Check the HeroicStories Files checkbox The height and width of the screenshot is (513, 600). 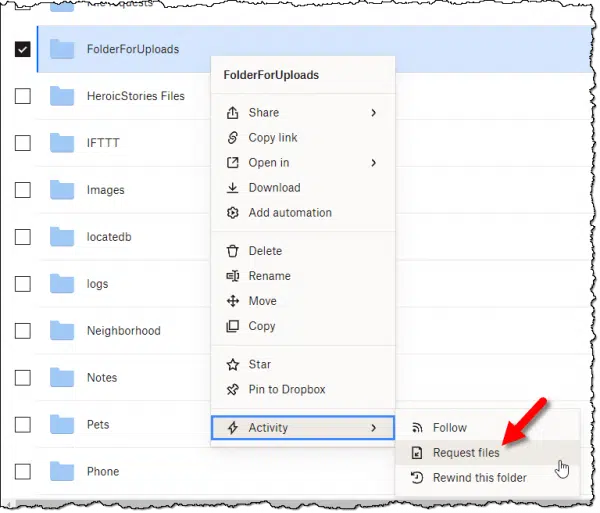point(23,96)
